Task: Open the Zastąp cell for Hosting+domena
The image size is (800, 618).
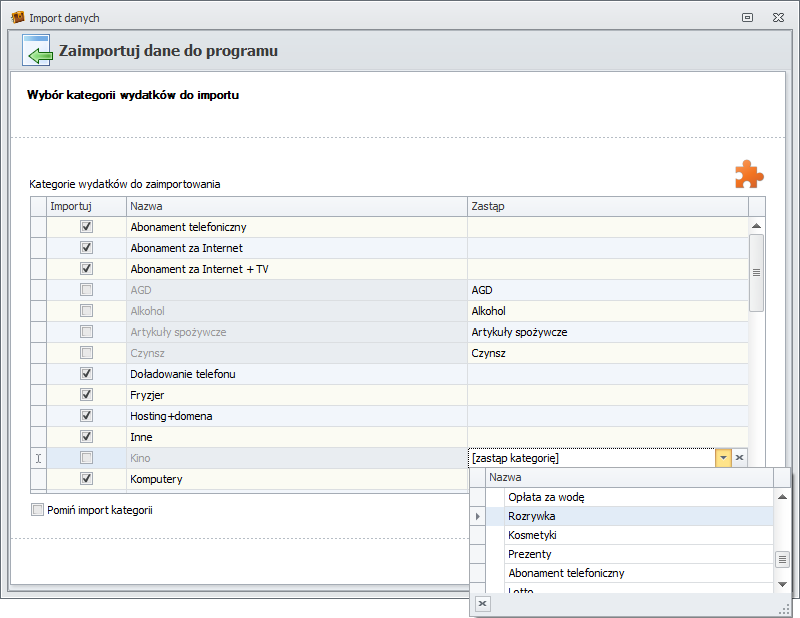Action: (x=607, y=416)
